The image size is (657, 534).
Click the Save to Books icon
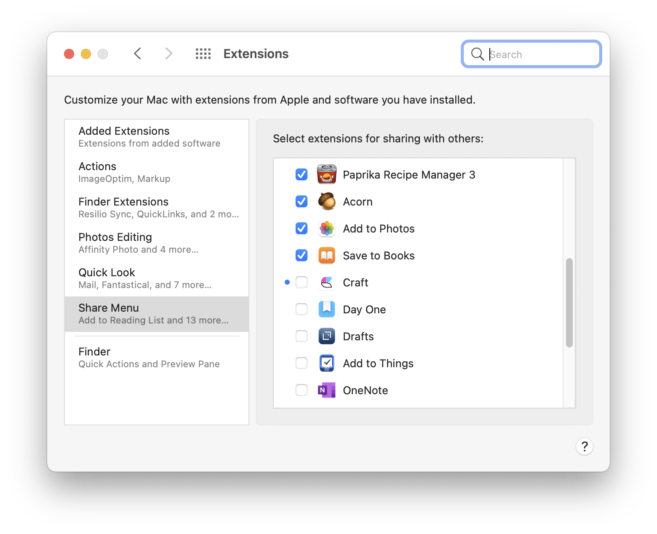coord(326,256)
